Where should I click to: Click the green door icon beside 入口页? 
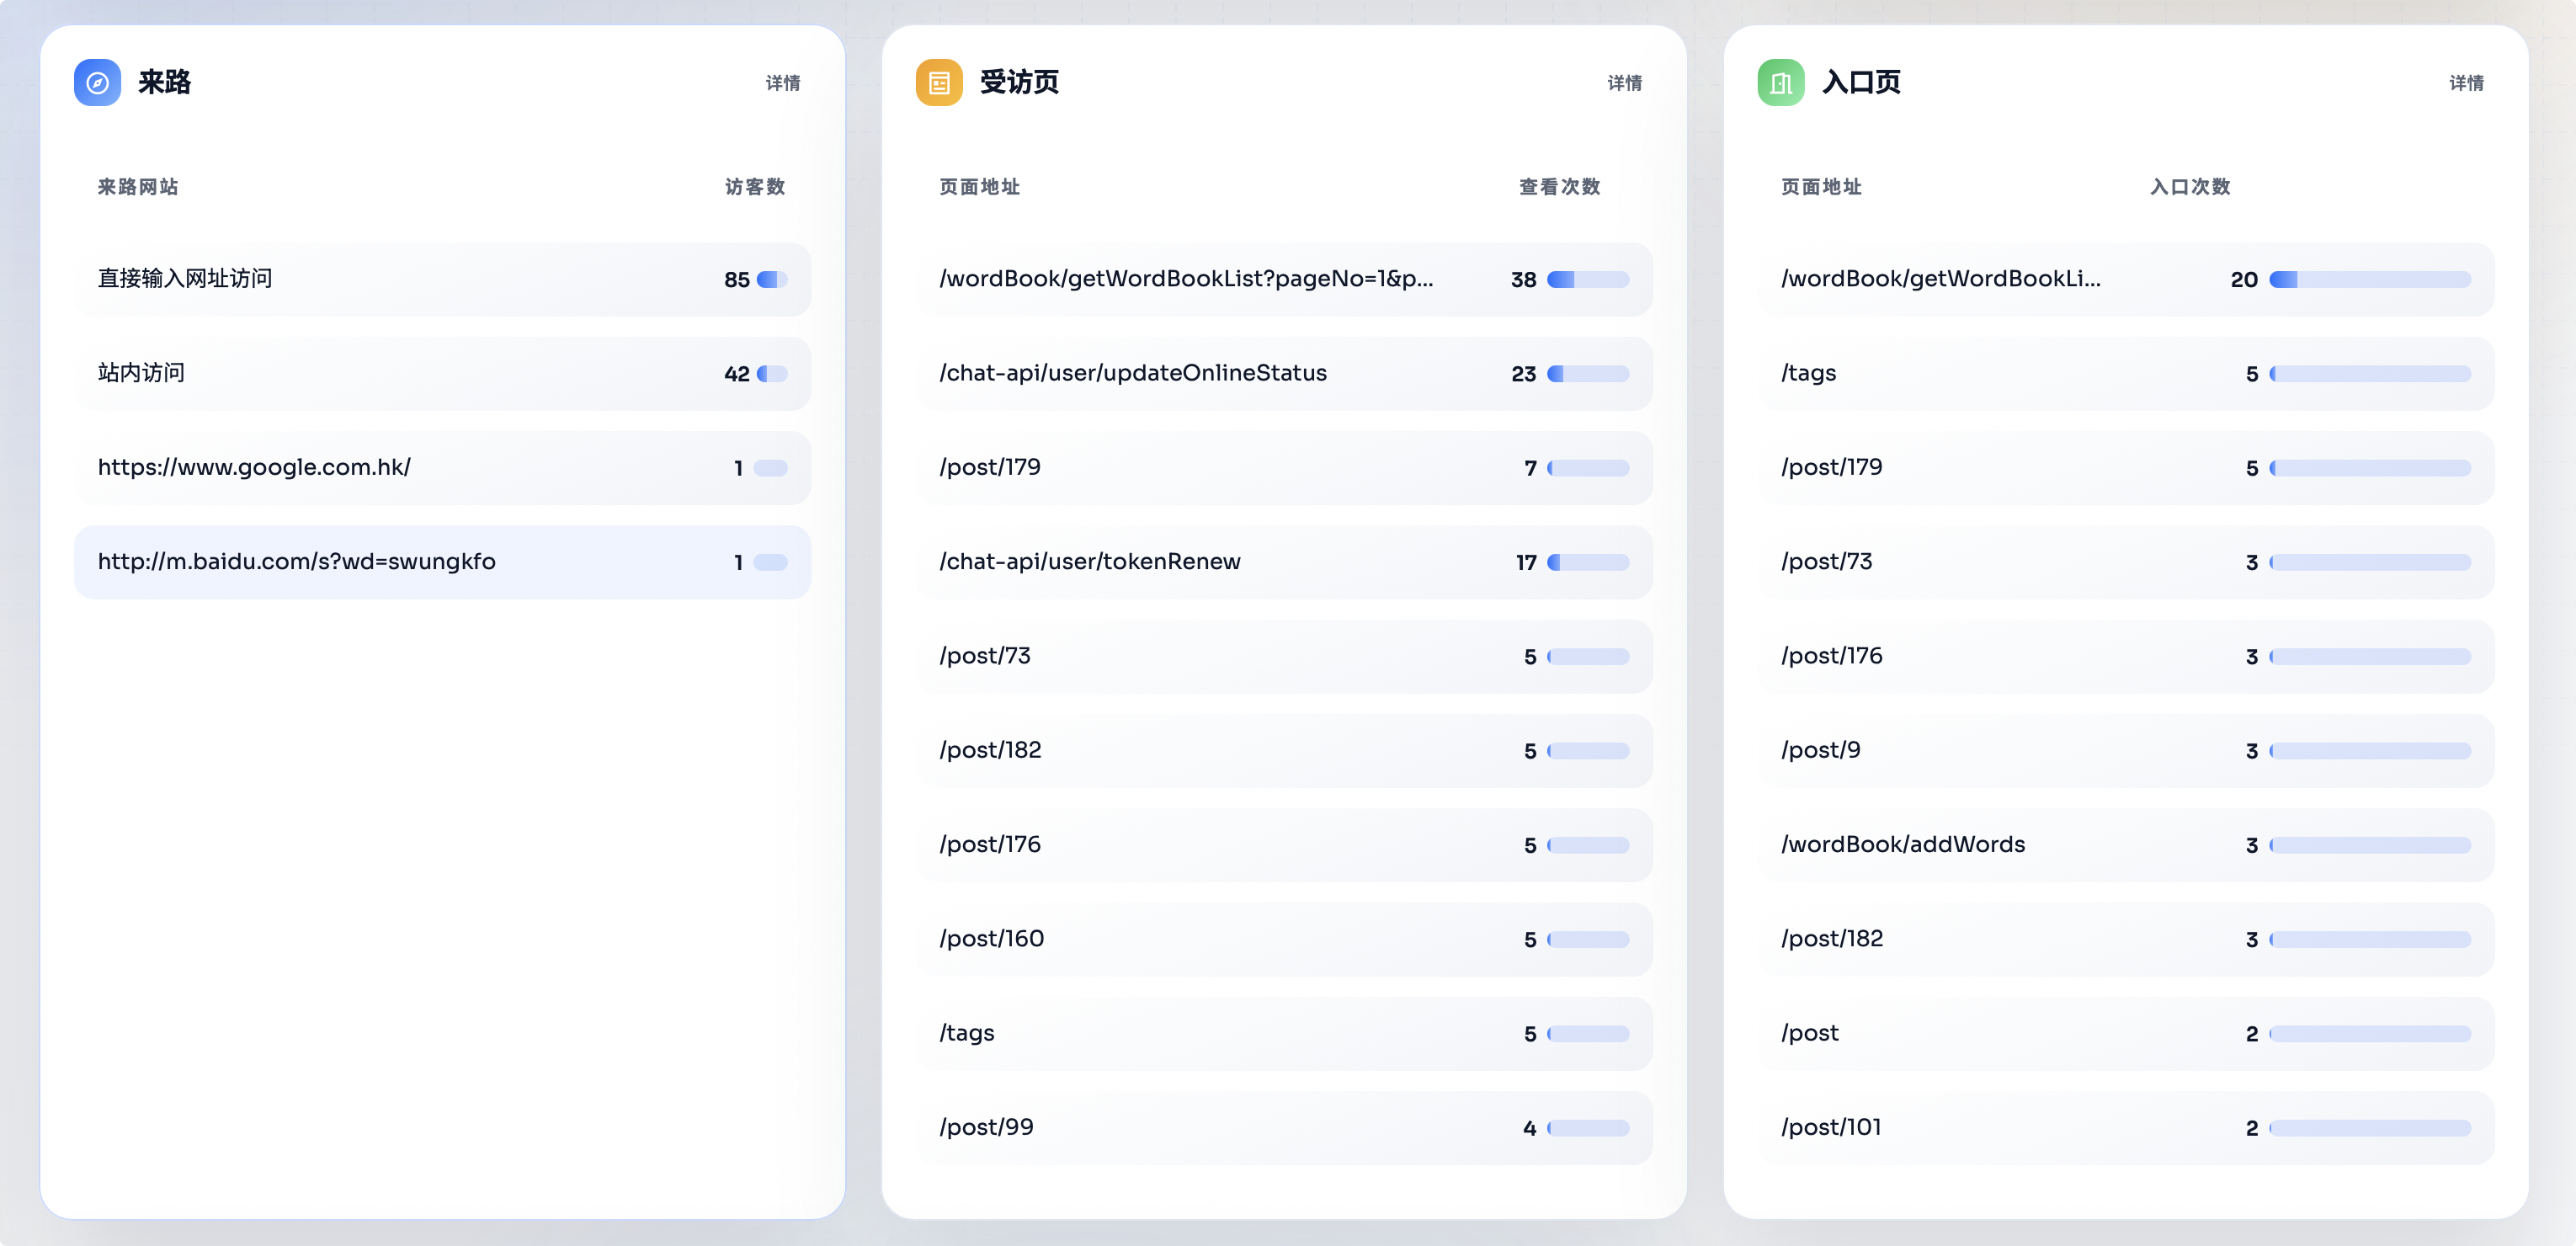pos(1780,82)
